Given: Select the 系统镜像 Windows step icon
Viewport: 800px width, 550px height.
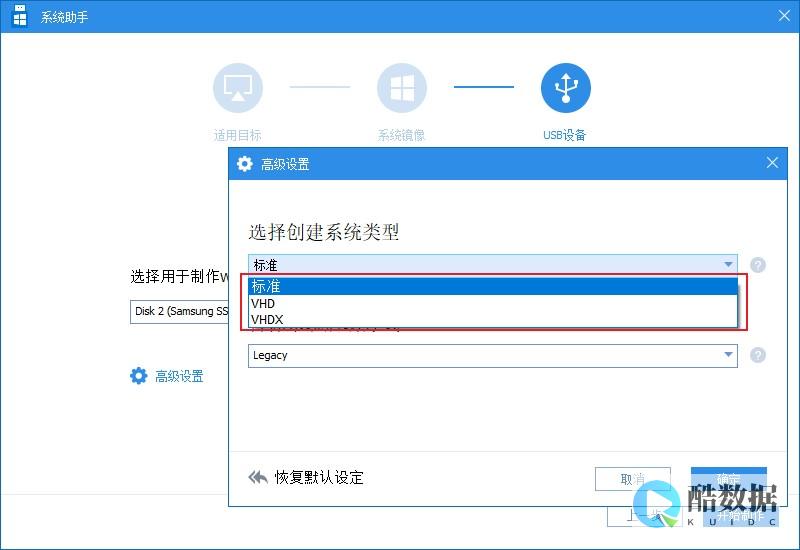Looking at the screenshot, I should (402, 88).
